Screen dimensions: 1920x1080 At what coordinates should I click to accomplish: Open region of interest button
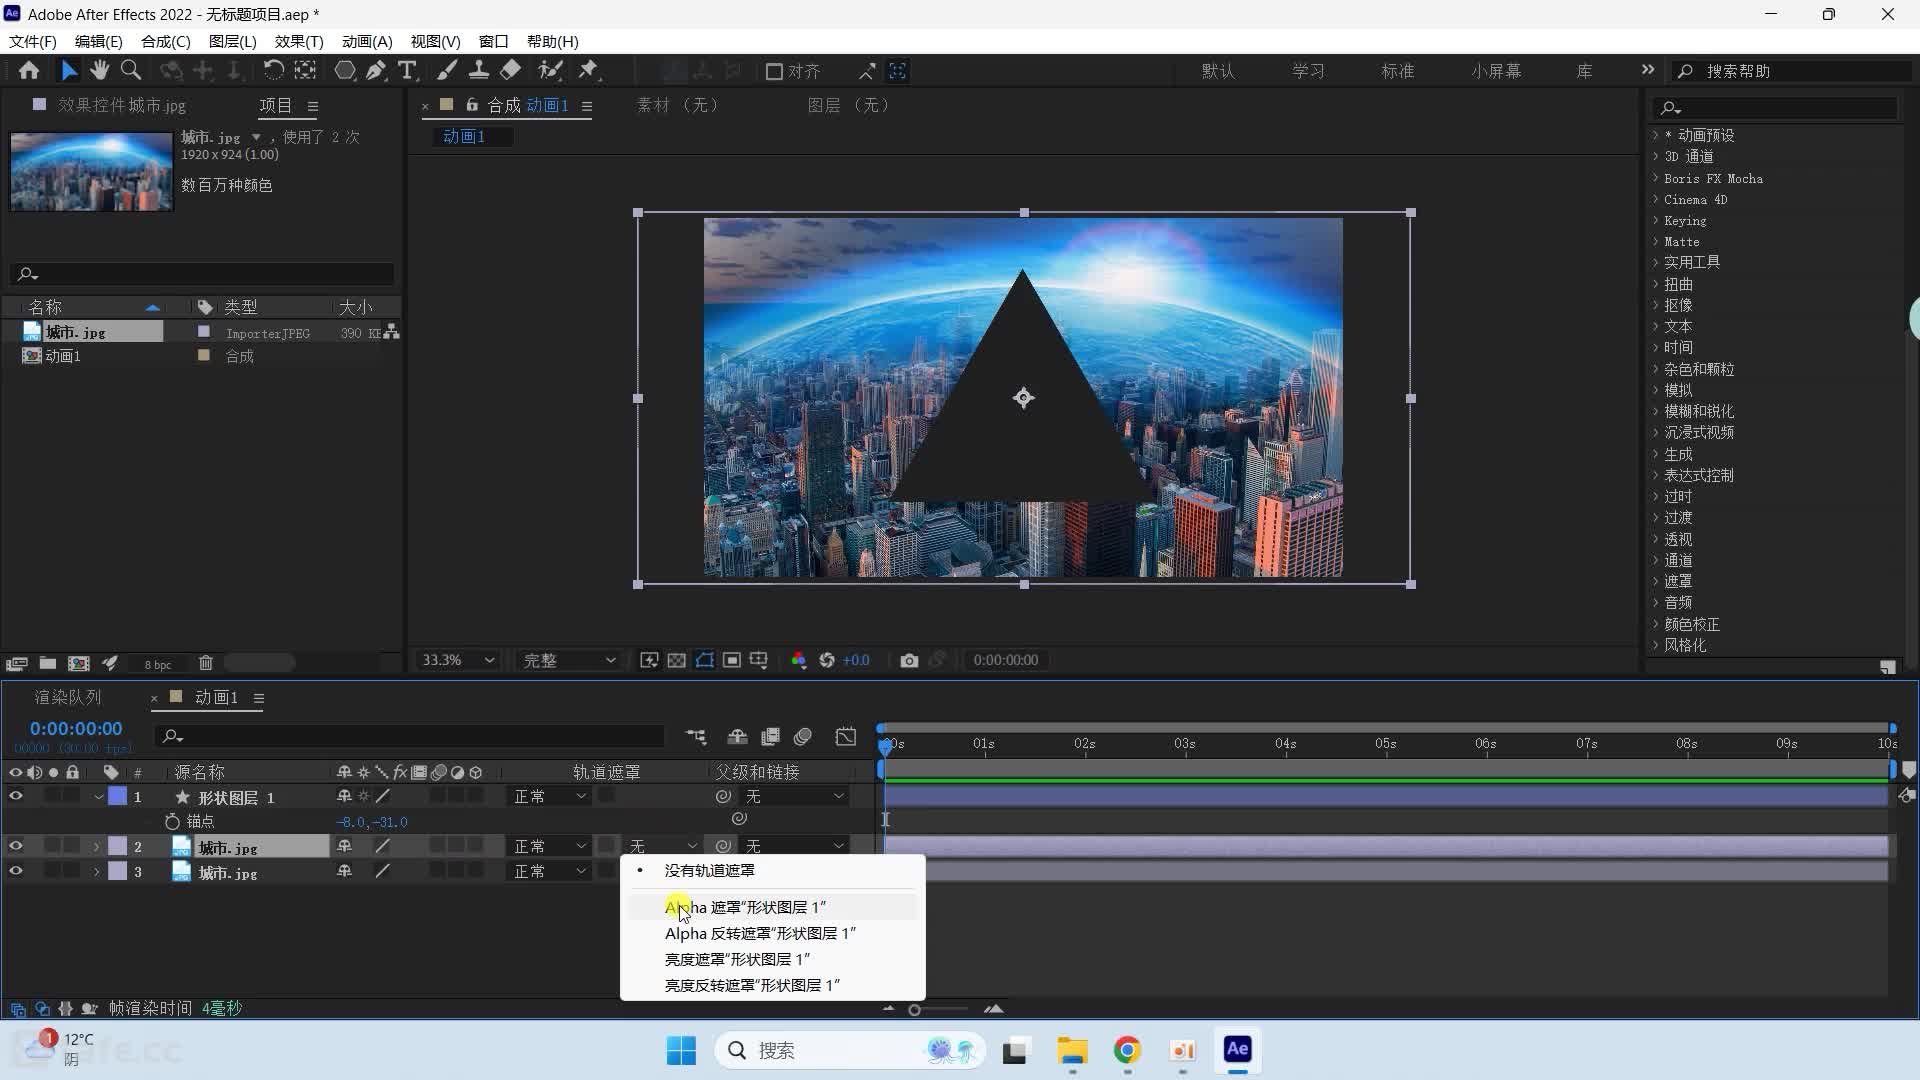click(732, 661)
